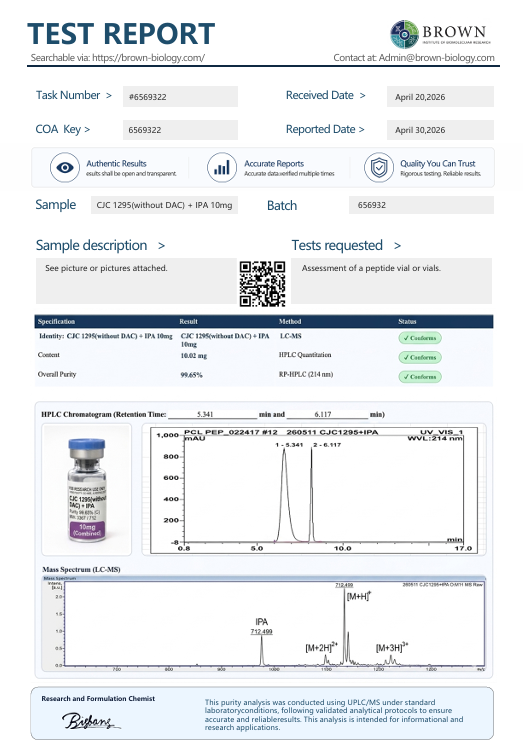Click the Admin@brown-biology.com contact email
This screenshot has width=523, height=742.
click(436, 58)
